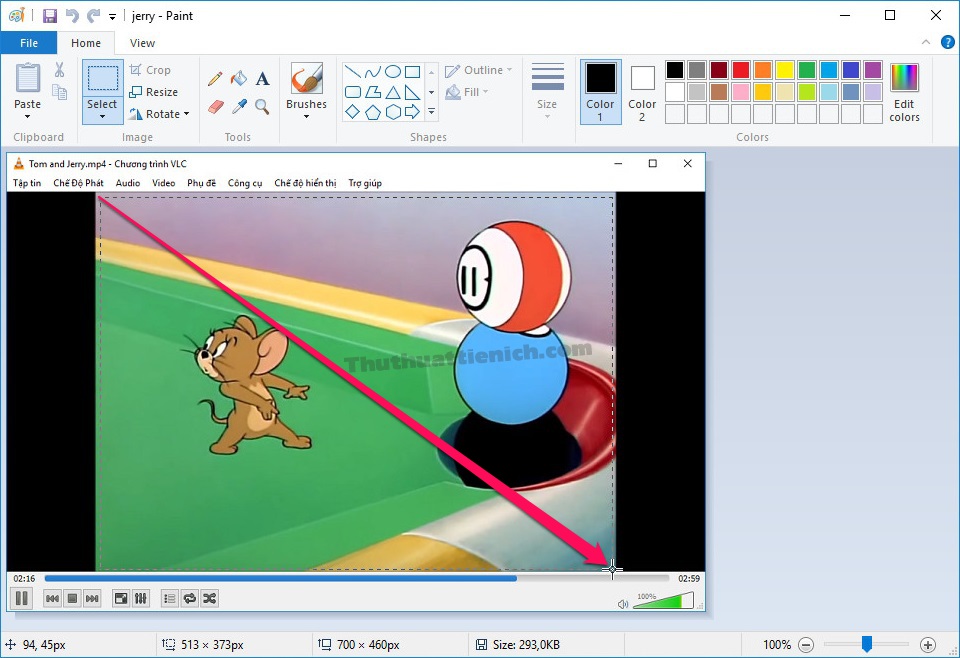Open Paint Help question mark icon
The height and width of the screenshot is (658, 960).
948,42
